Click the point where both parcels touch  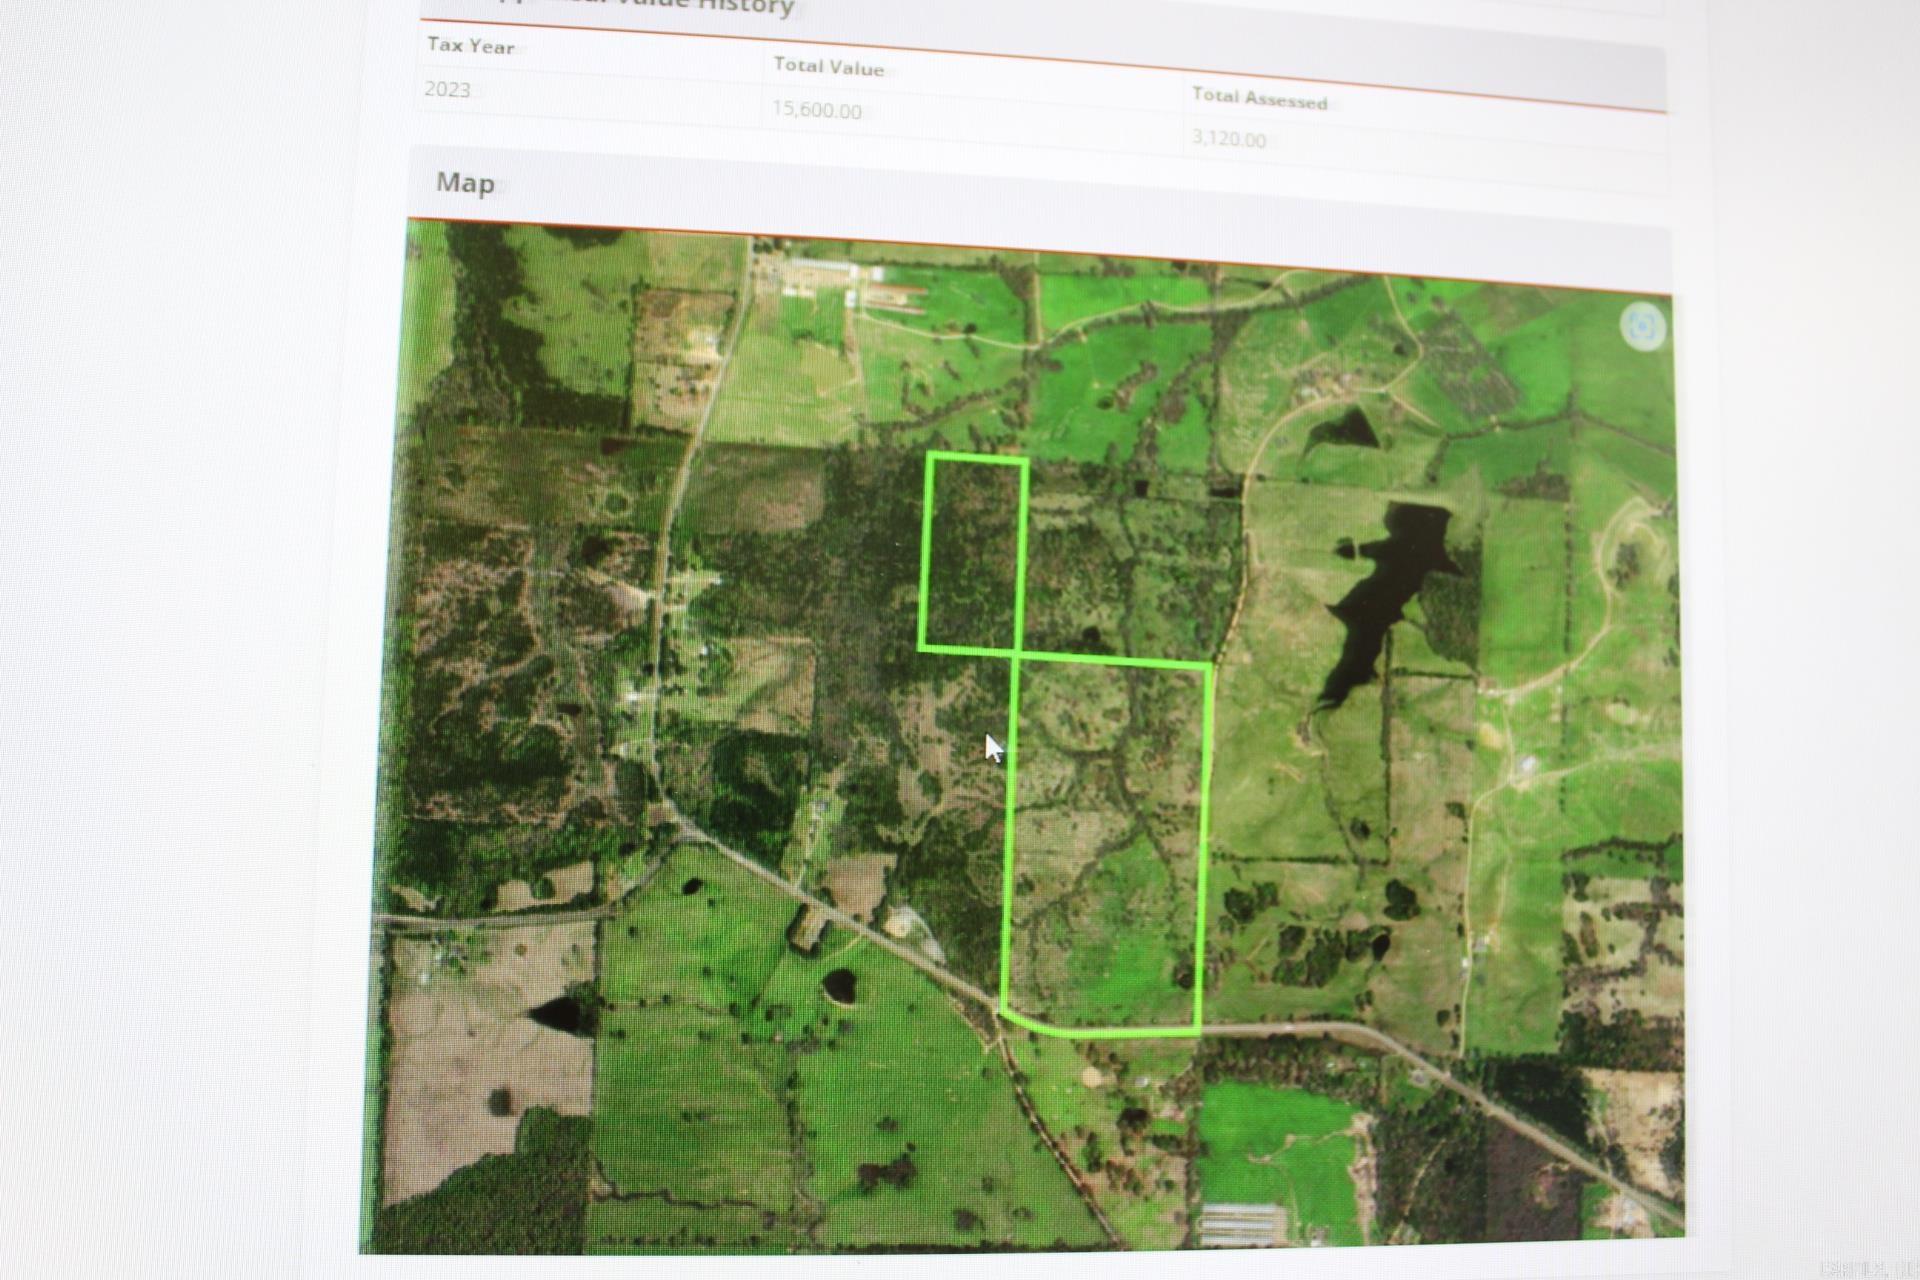pos(1018,654)
